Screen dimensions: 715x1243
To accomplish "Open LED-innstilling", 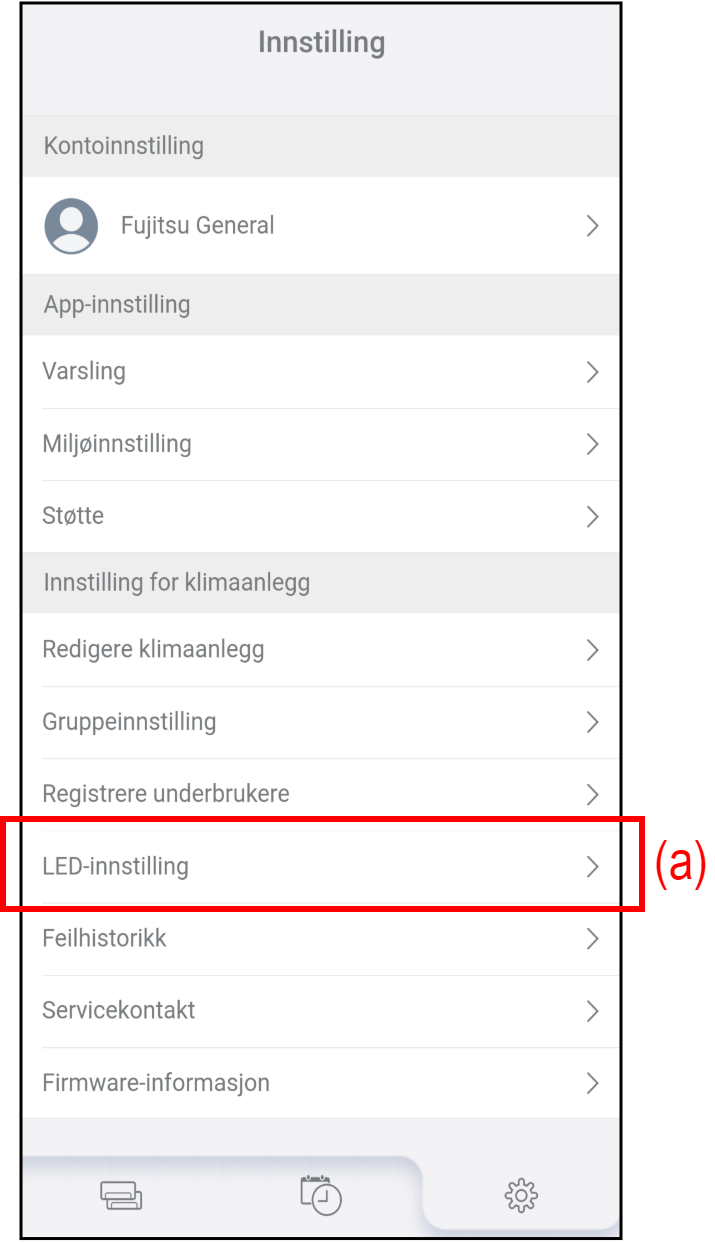I will pos(115,866).
